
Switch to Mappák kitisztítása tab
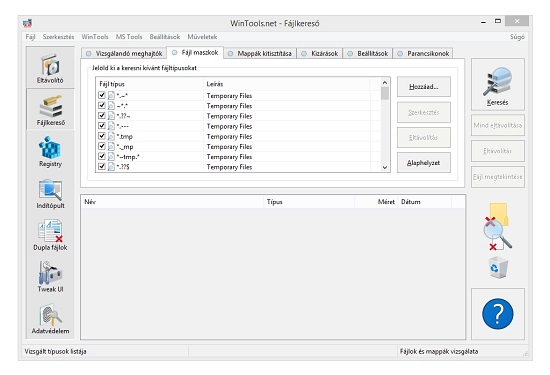[x=260, y=53]
